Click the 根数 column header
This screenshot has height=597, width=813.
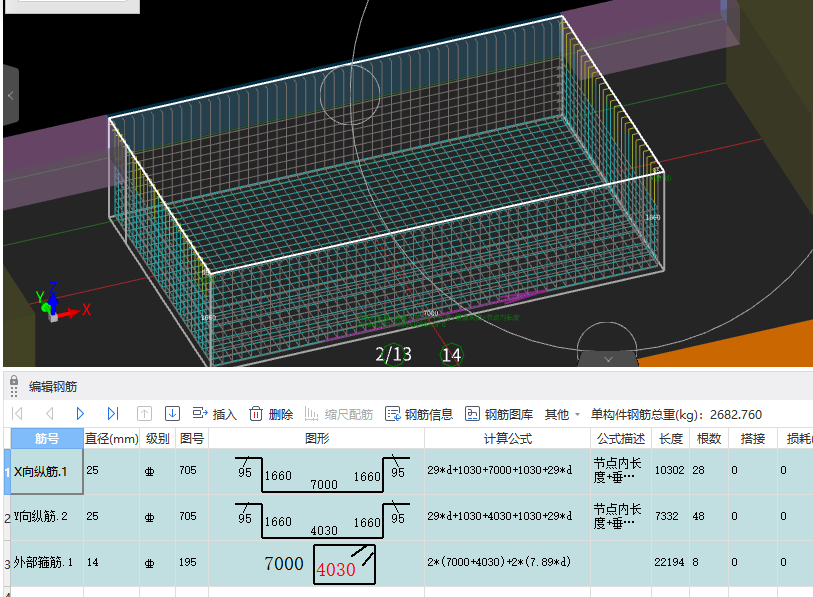(x=709, y=439)
